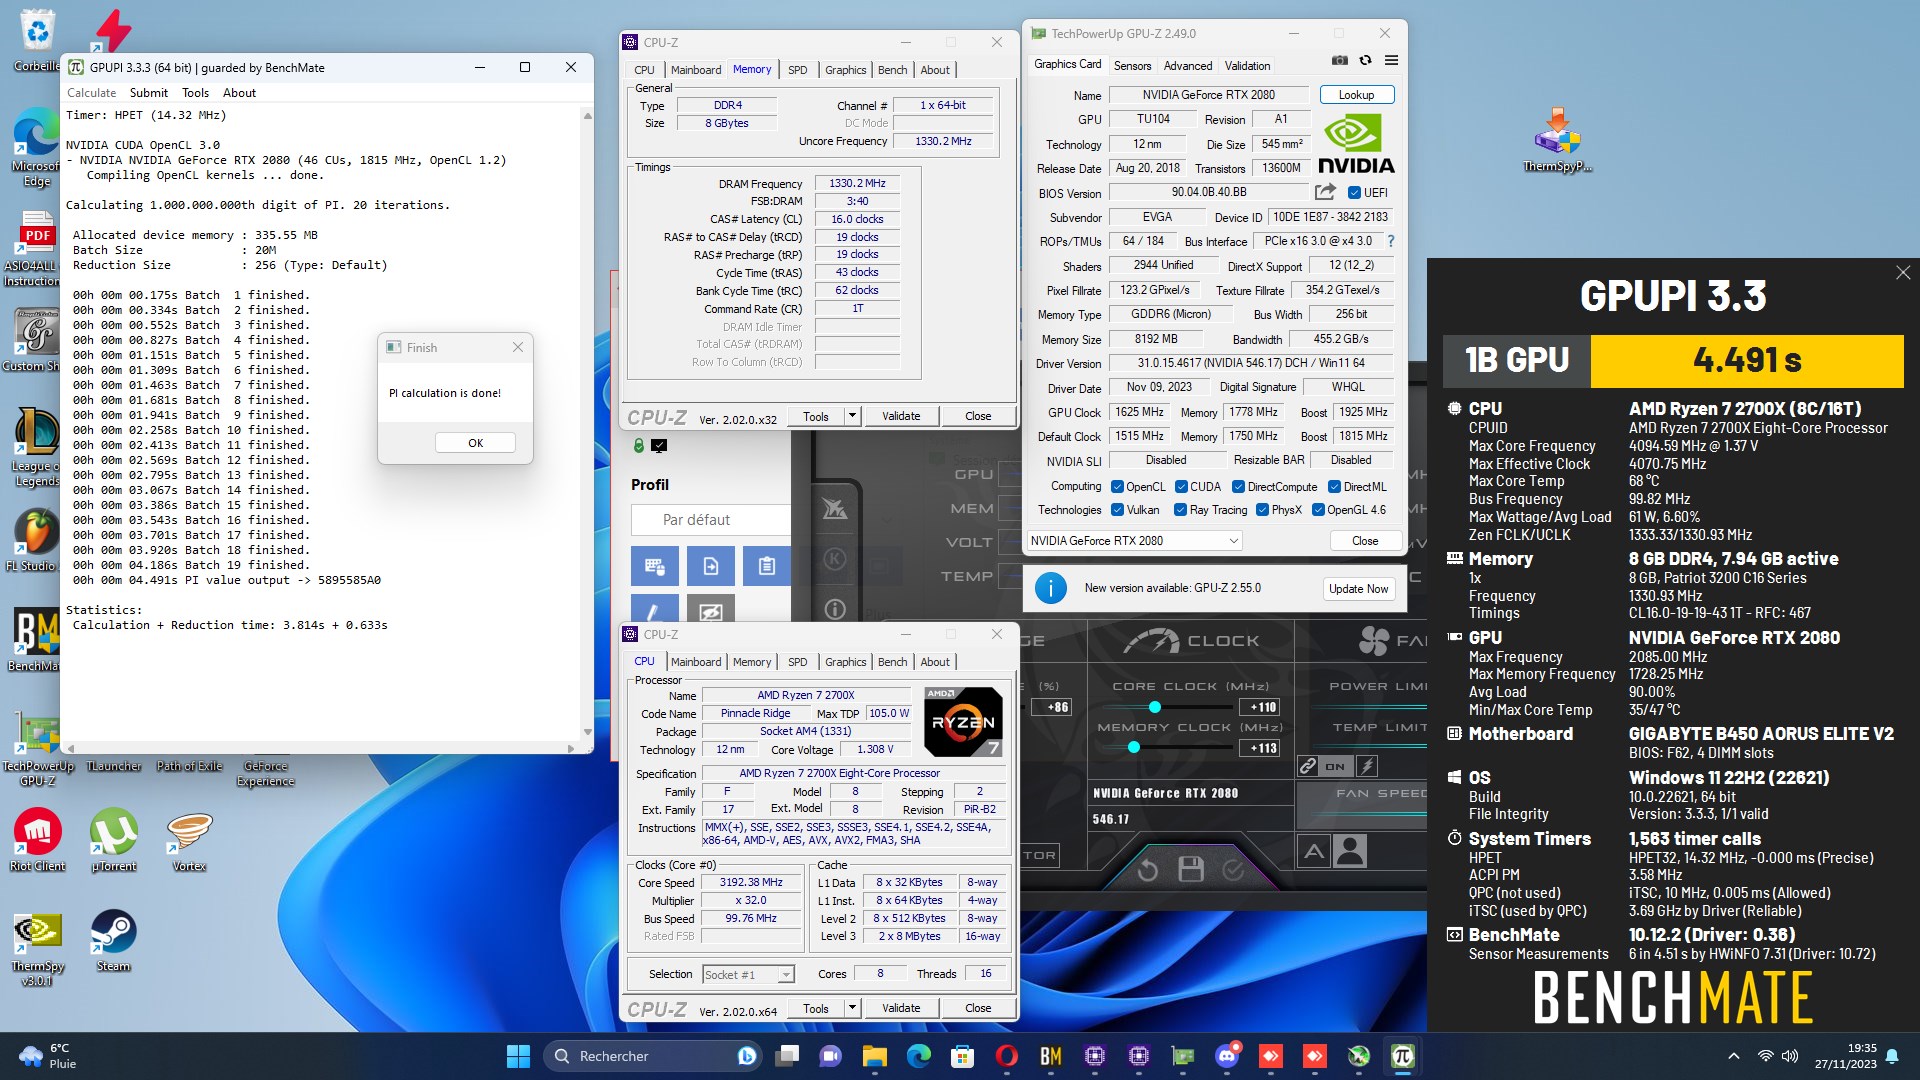Open the Riot Client desktop icon
1920x1080 pixels.
[37, 840]
